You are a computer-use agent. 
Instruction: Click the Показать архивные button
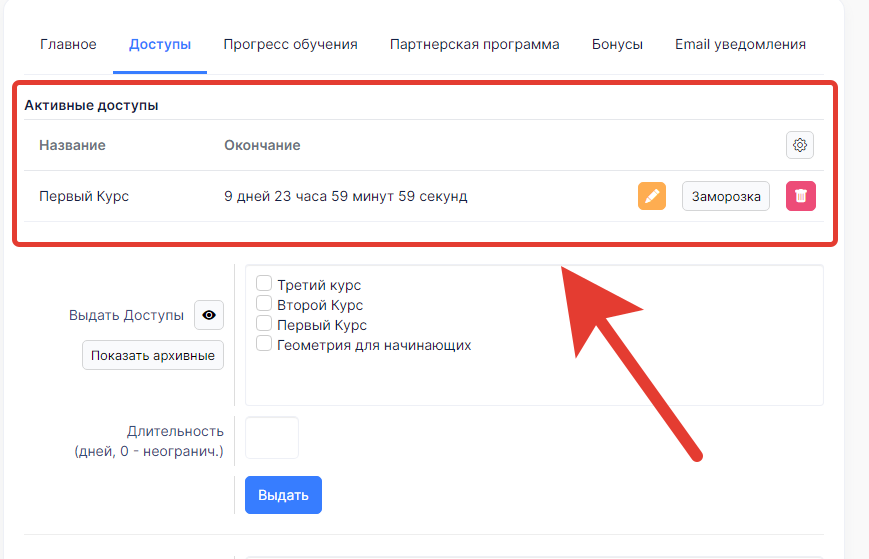click(x=153, y=355)
